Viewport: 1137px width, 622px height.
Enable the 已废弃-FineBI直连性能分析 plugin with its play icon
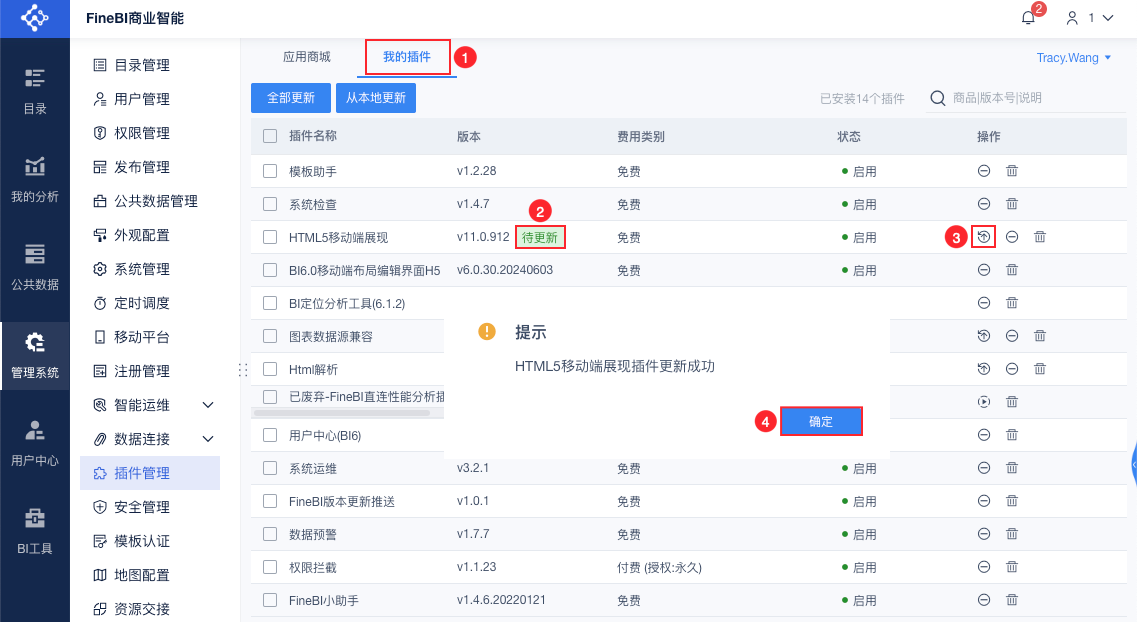984,402
